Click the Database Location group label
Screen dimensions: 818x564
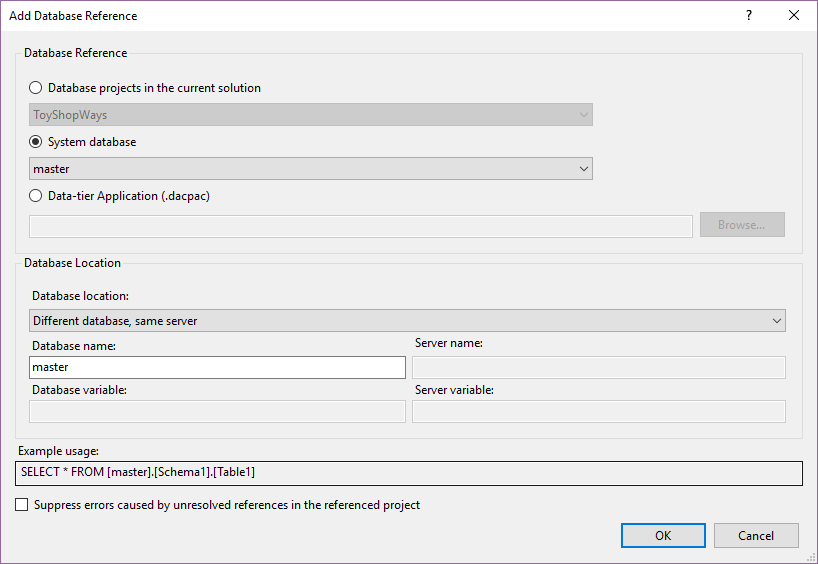[72, 263]
